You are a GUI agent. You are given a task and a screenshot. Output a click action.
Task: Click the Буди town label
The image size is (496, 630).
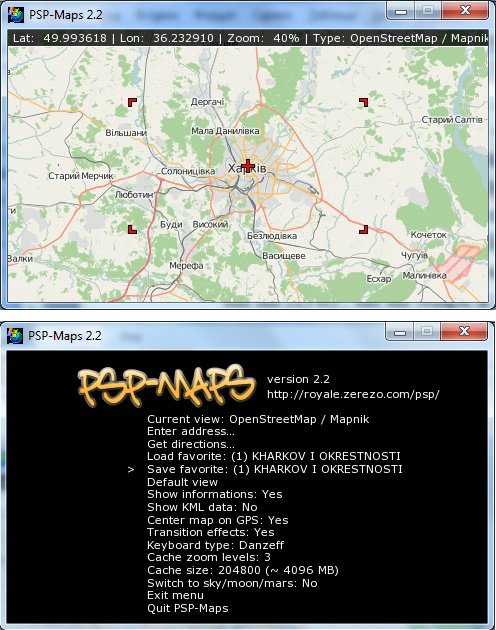pyautogui.click(x=171, y=224)
